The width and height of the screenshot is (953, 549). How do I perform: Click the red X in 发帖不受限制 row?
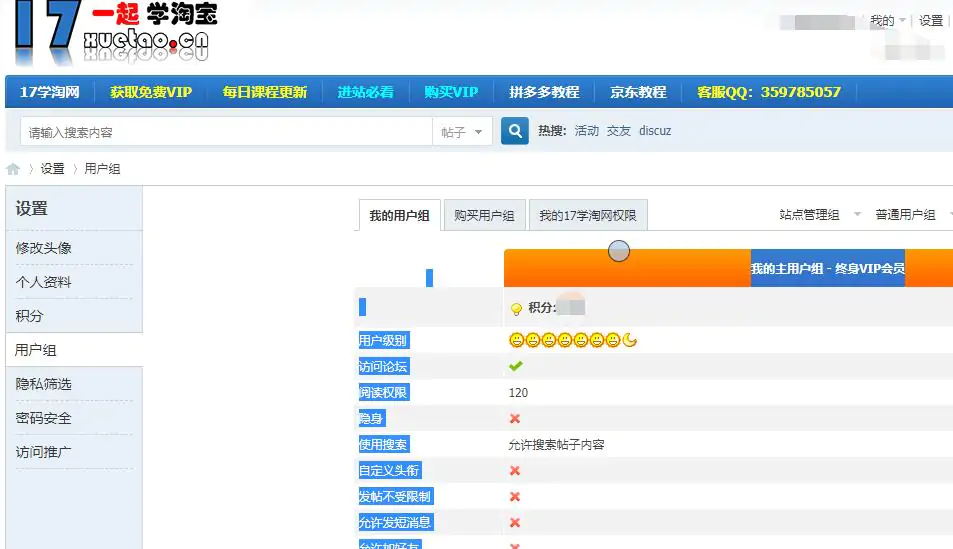(x=515, y=497)
